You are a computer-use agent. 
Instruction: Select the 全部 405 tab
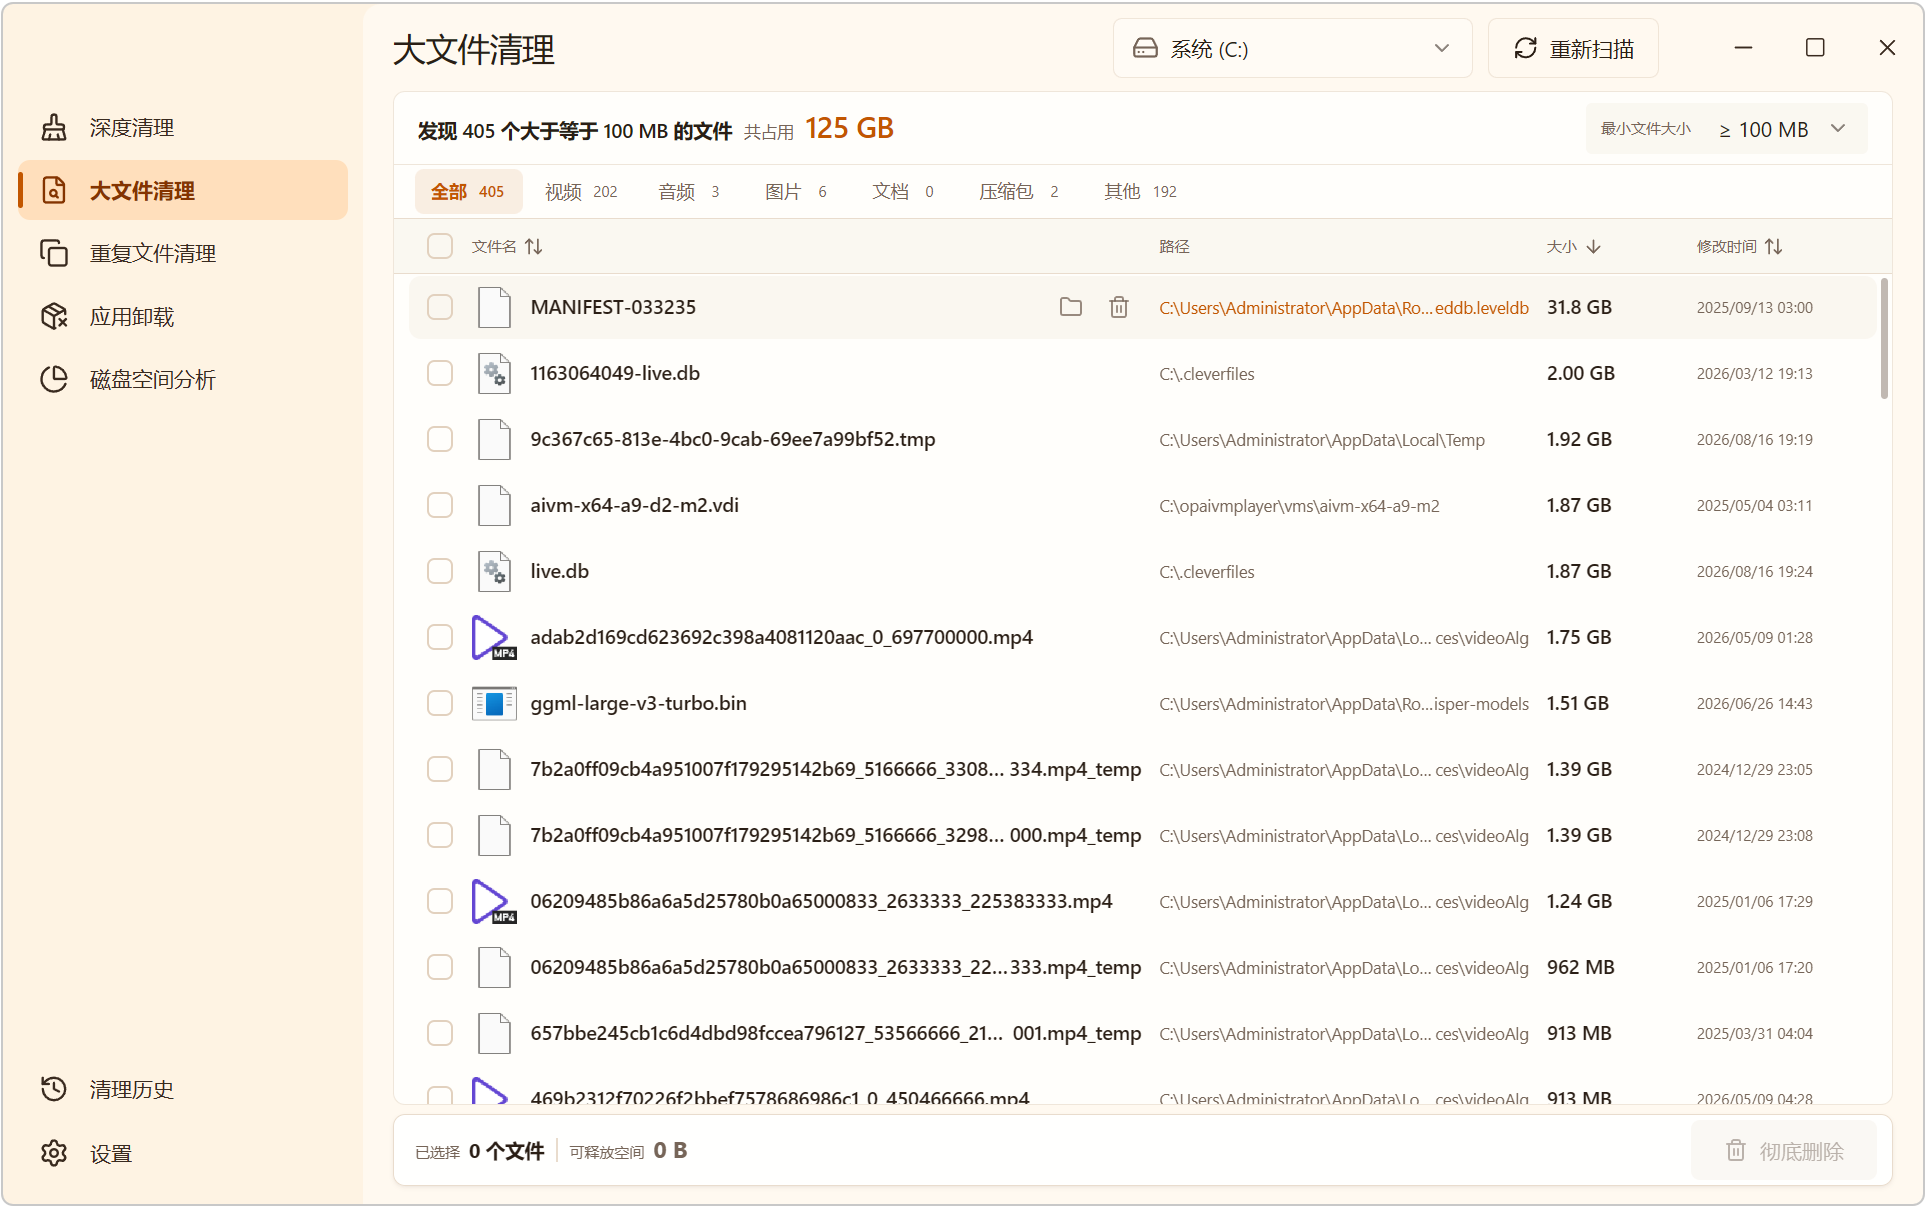pos(468,191)
